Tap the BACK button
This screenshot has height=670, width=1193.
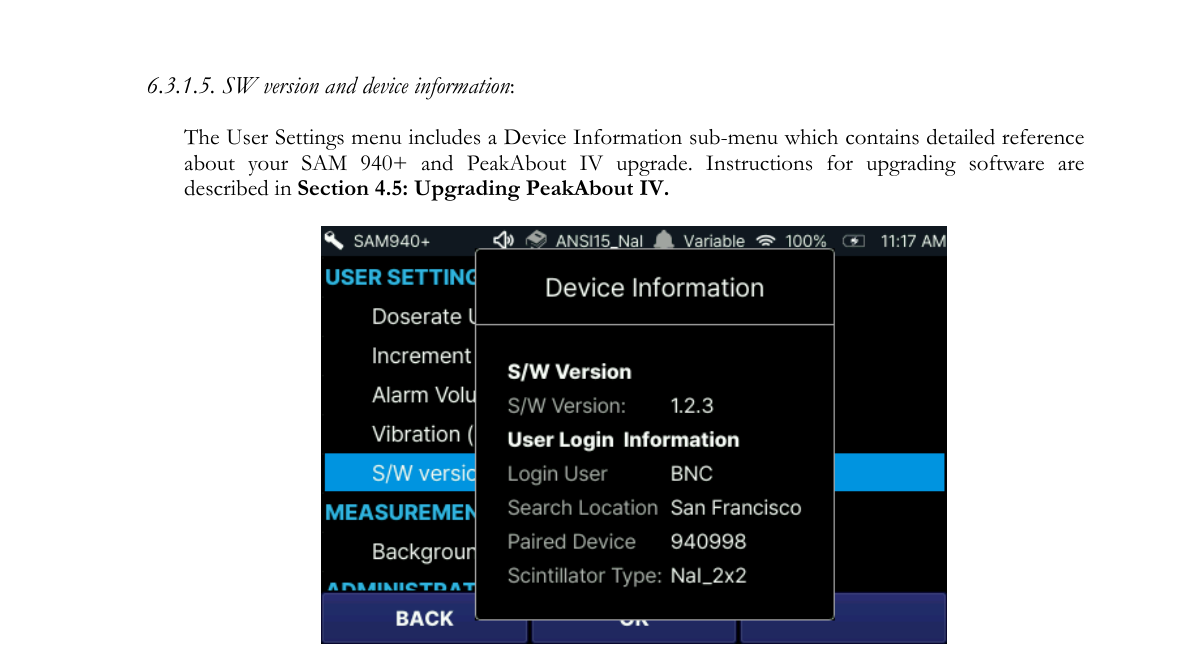tap(425, 618)
